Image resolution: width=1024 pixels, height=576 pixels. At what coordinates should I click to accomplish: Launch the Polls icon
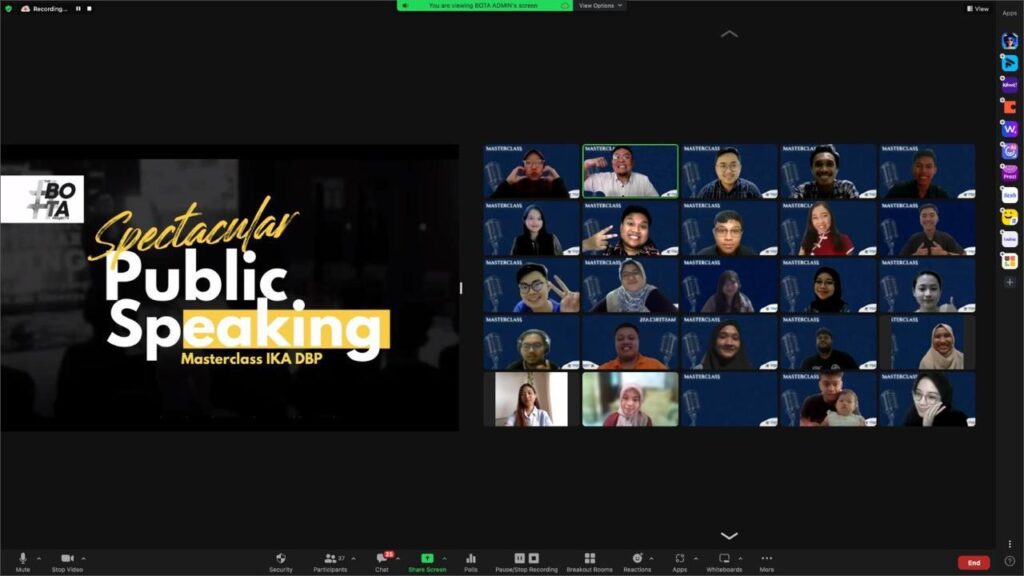(x=470, y=559)
